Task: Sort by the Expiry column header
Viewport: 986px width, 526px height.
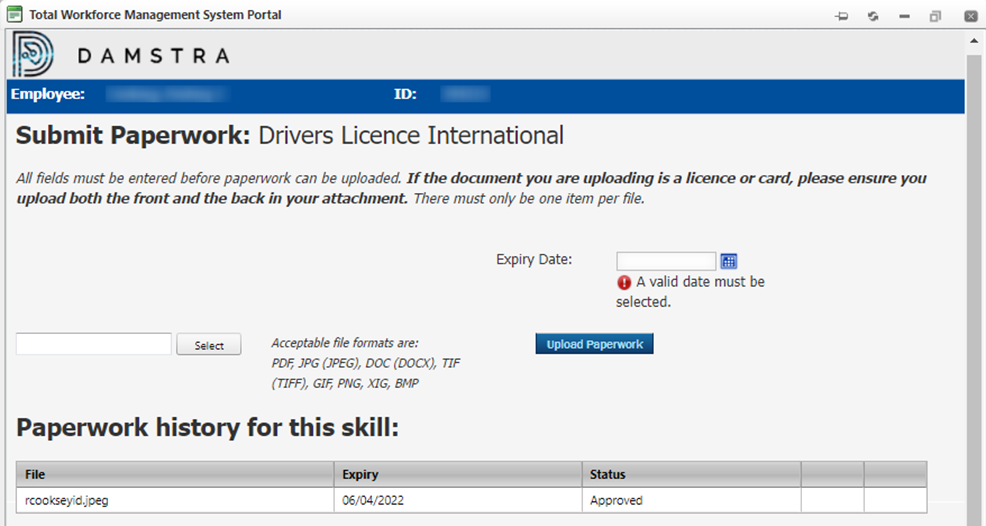Action: pyautogui.click(x=458, y=474)
